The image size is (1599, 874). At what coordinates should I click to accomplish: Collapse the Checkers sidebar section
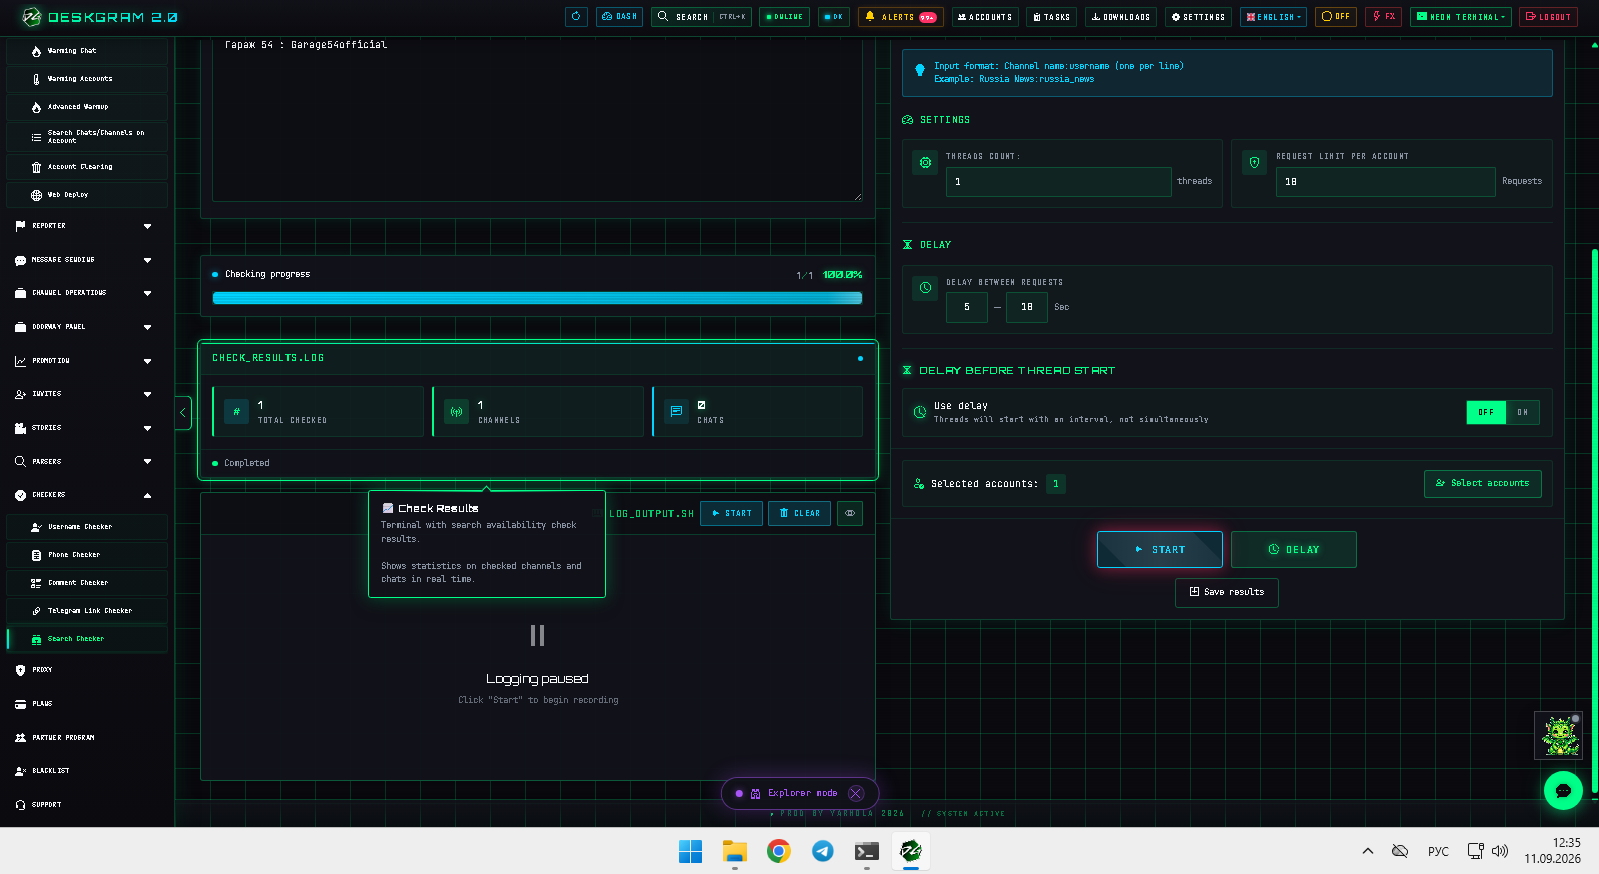click(85, 495)
